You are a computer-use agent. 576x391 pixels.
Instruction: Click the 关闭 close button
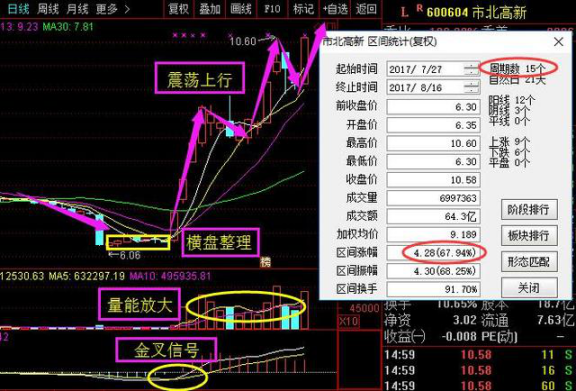[x=529, y=288]
